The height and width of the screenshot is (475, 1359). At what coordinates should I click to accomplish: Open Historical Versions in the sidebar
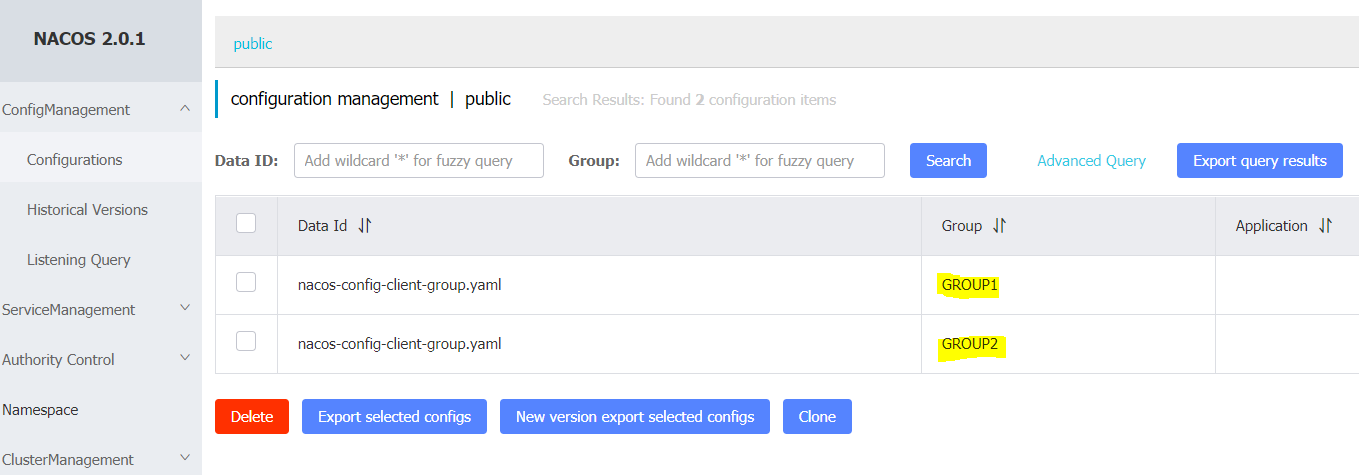pyautogui.click(x=87, y=210)
